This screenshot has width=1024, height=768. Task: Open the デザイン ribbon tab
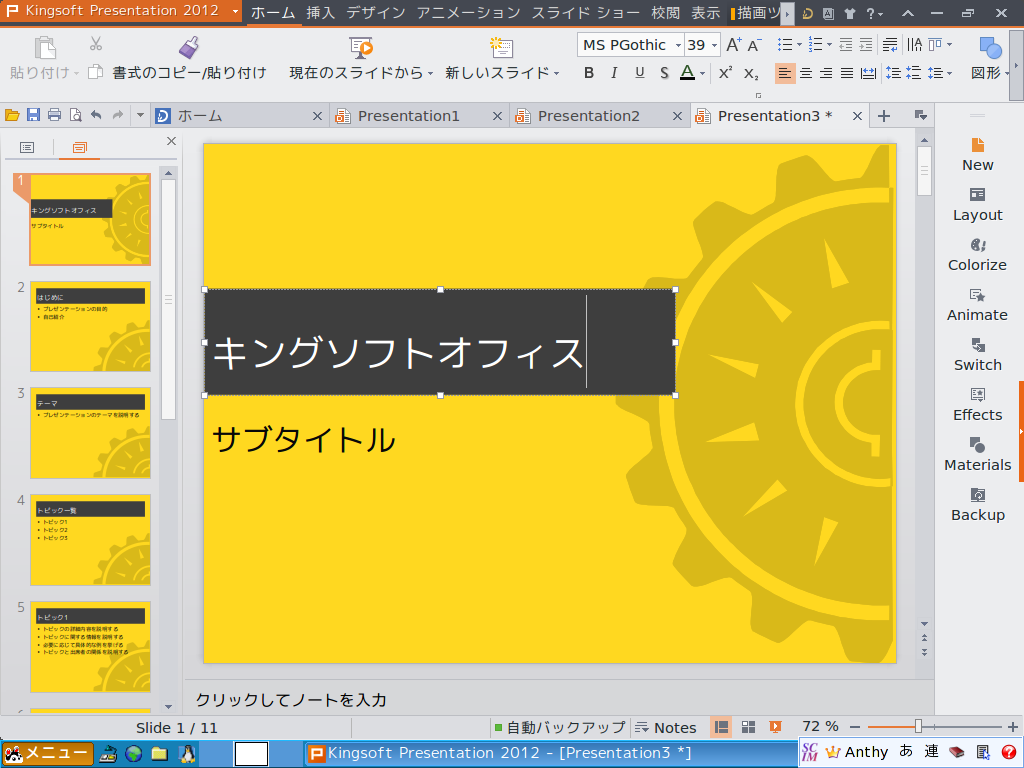click(x=376, y=13)
